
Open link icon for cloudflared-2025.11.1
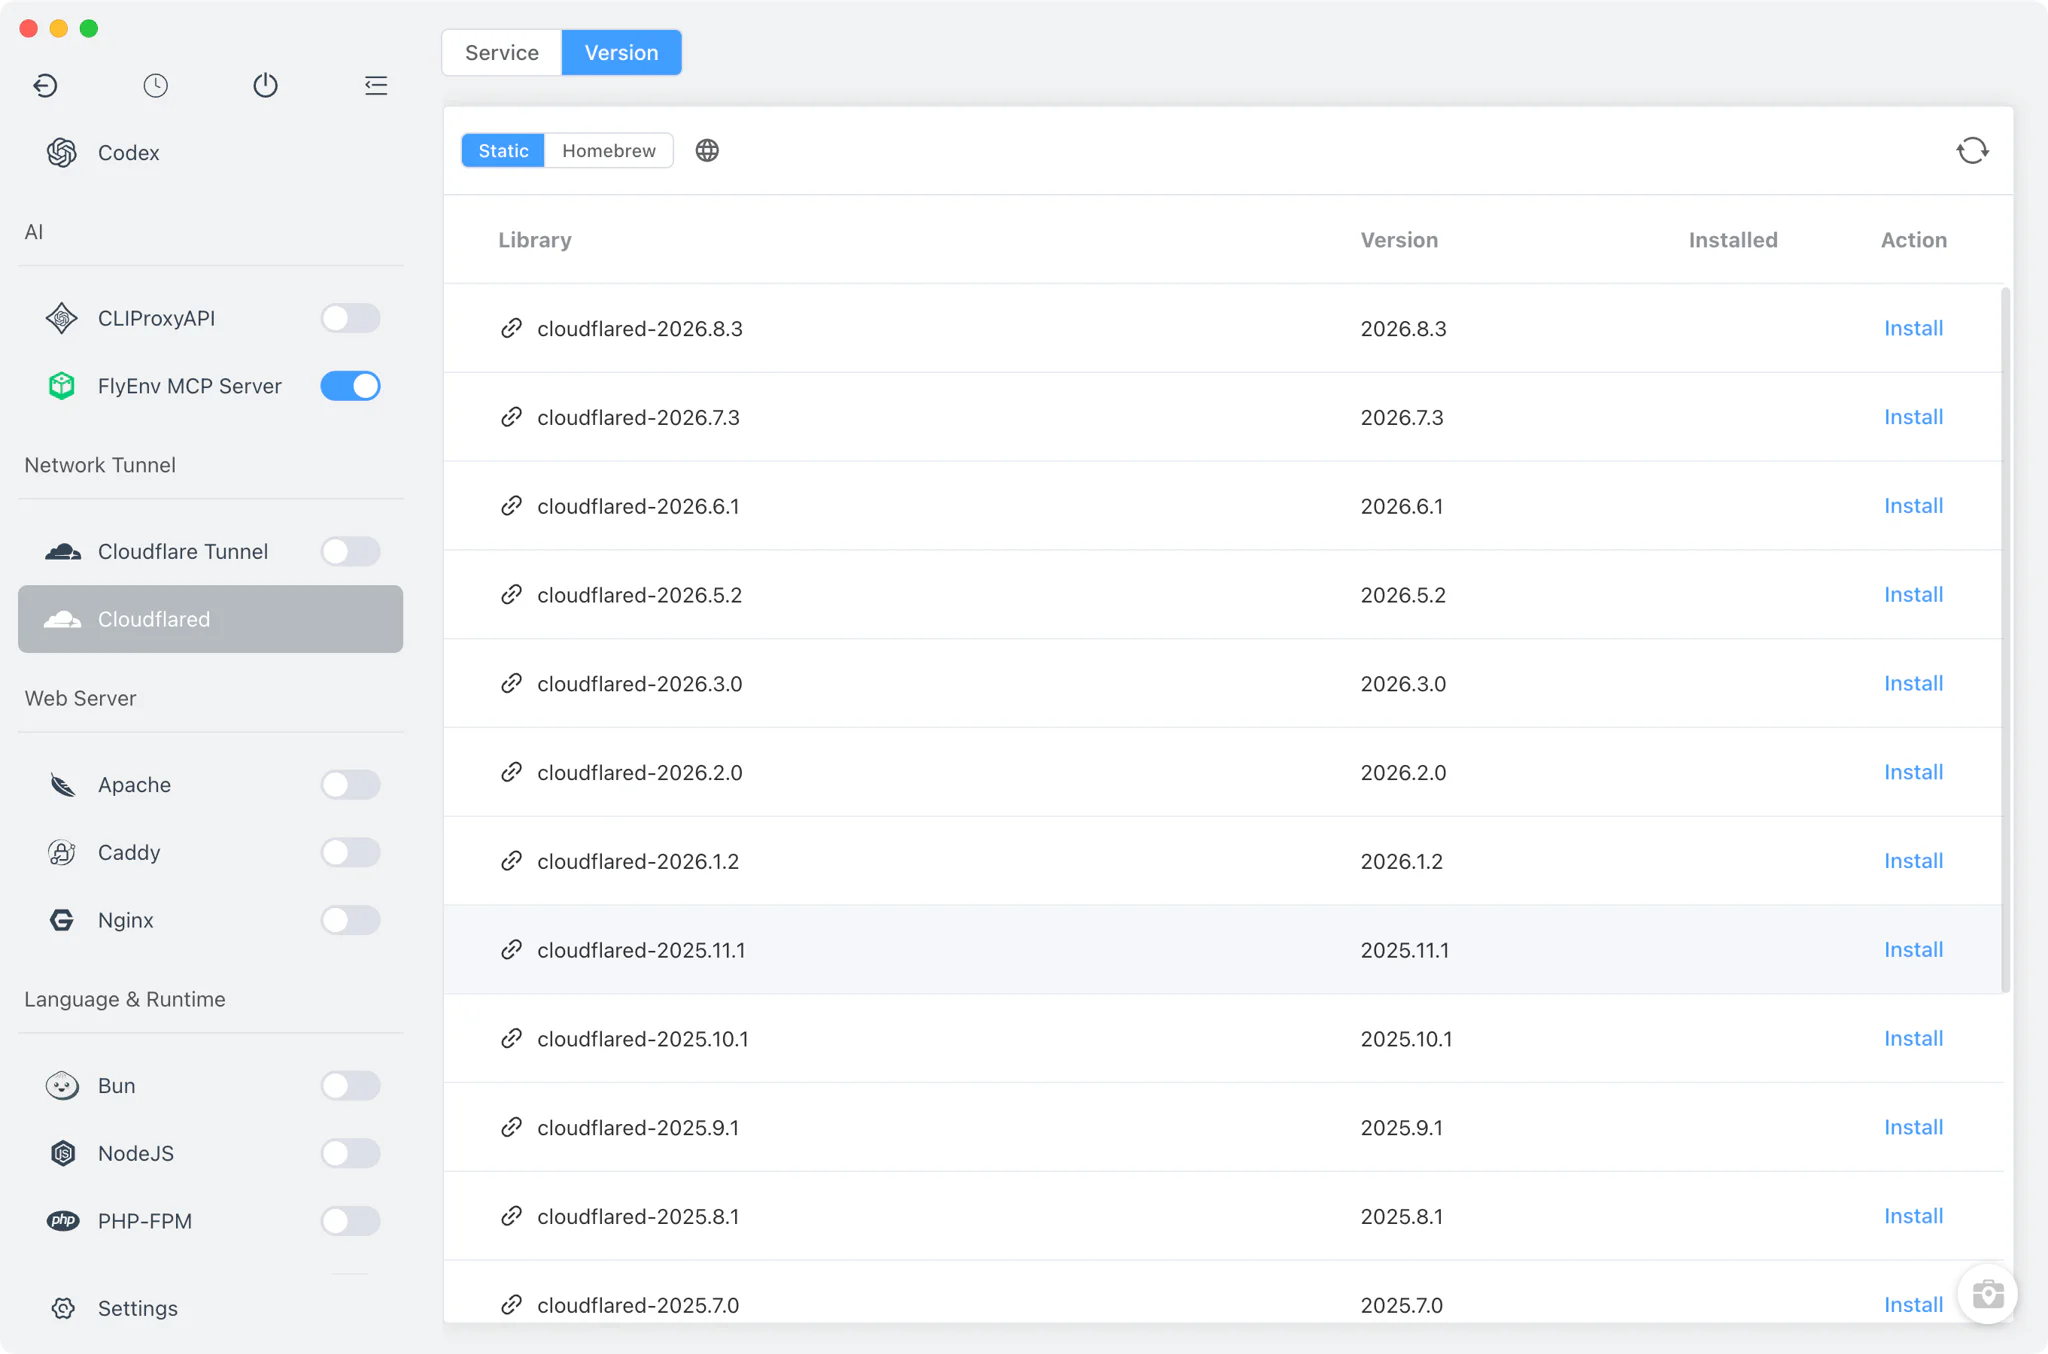coord(512,950)
